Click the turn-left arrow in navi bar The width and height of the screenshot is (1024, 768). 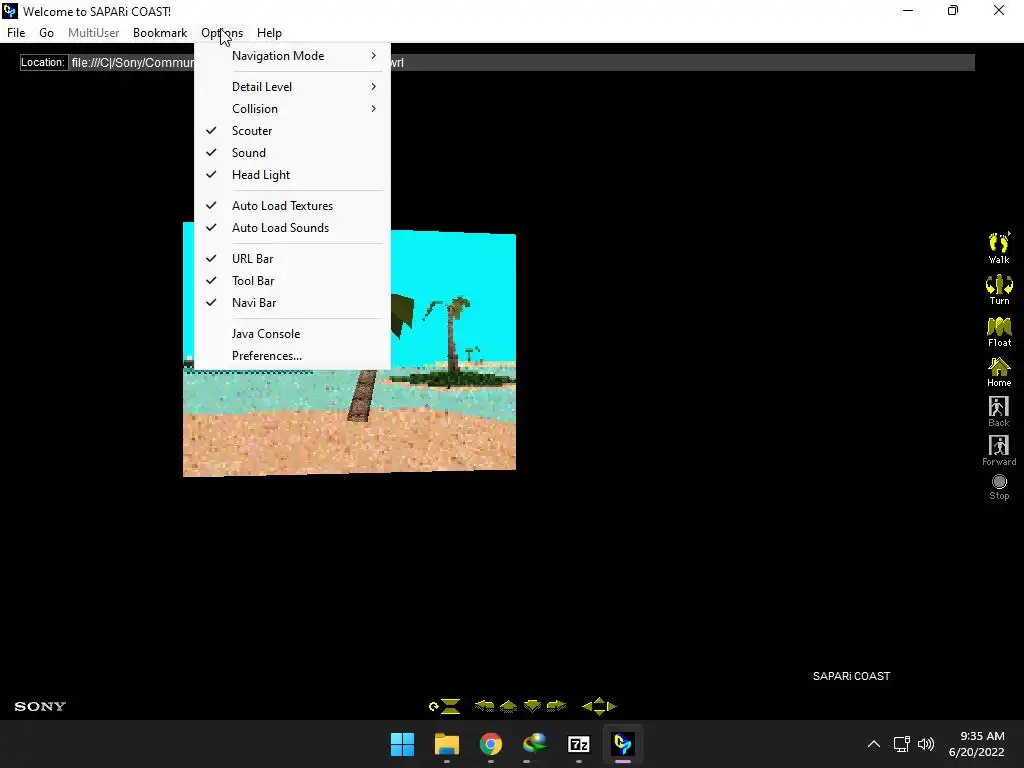point(484,706)
